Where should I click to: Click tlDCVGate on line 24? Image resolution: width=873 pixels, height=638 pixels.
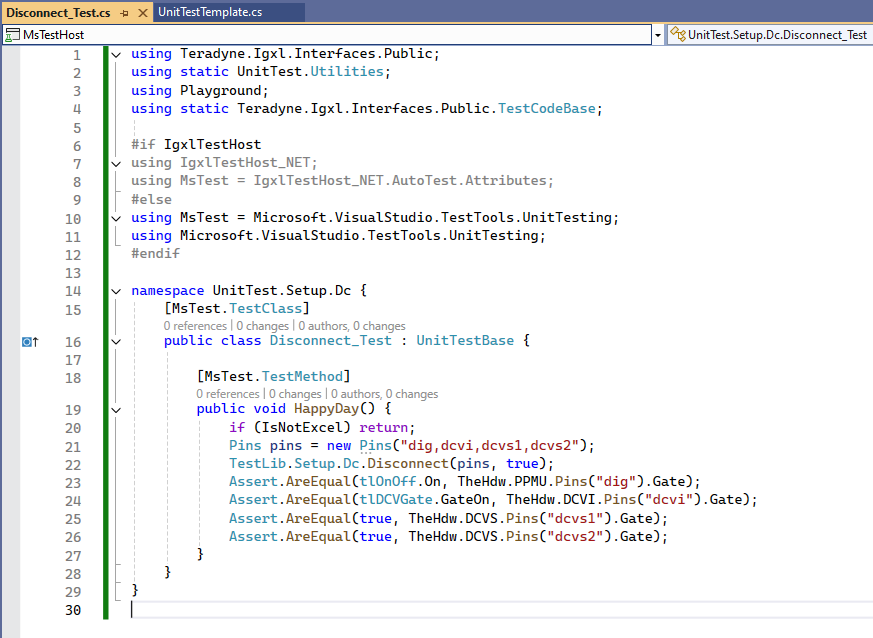click(396, 500)
